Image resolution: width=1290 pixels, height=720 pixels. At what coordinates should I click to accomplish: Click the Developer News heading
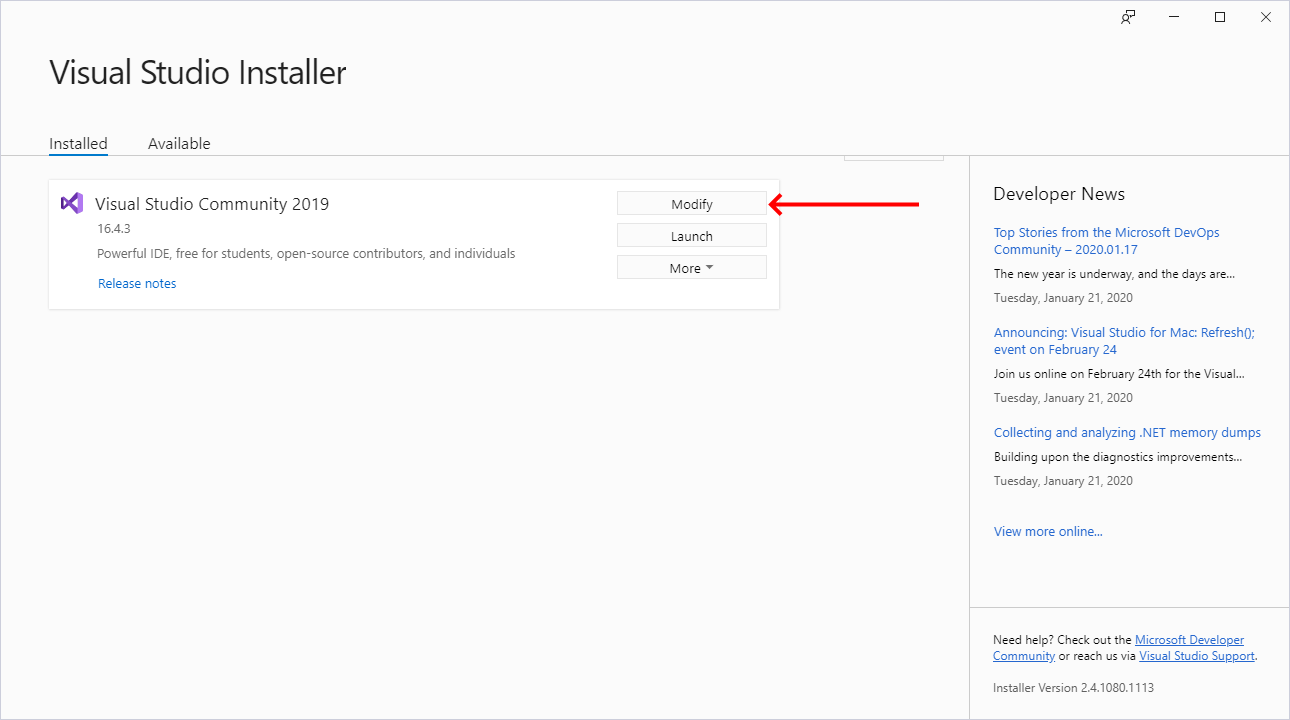(x=1059, y=194)
